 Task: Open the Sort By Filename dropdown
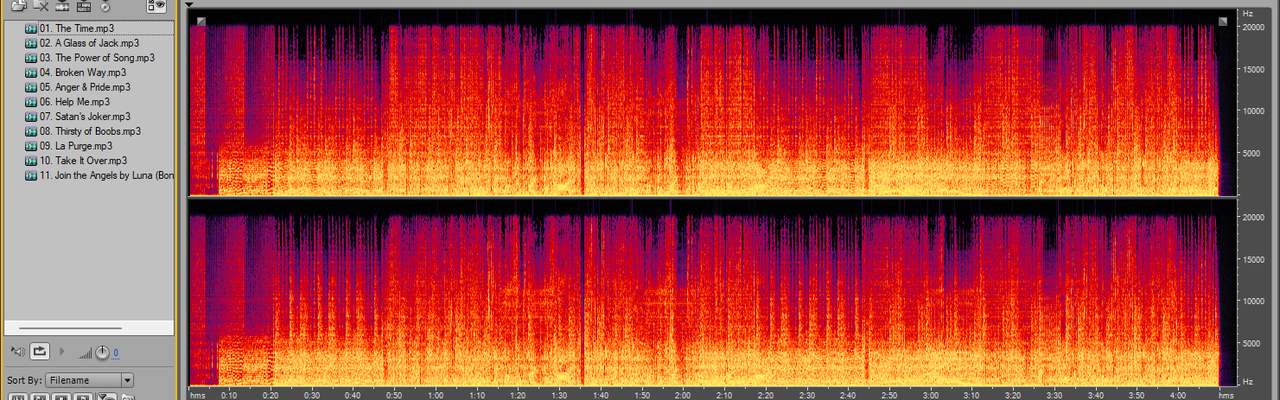[x=89, y=380]
